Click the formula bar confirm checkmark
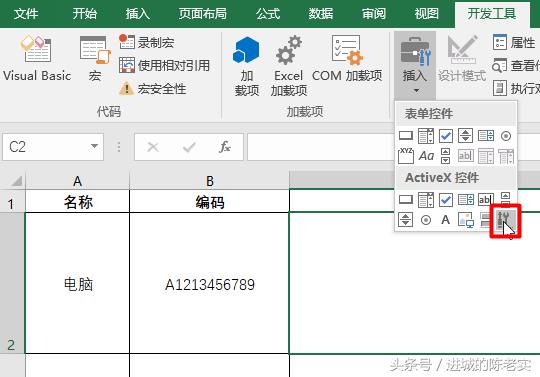540x377 pixels. tap(189, 147)
